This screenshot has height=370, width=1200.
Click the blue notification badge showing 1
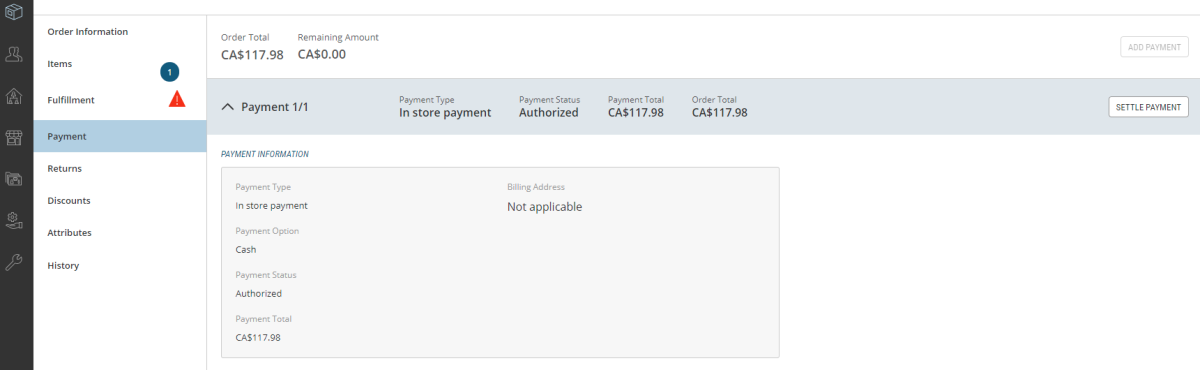pyautogui.click(x=170, y=72)
